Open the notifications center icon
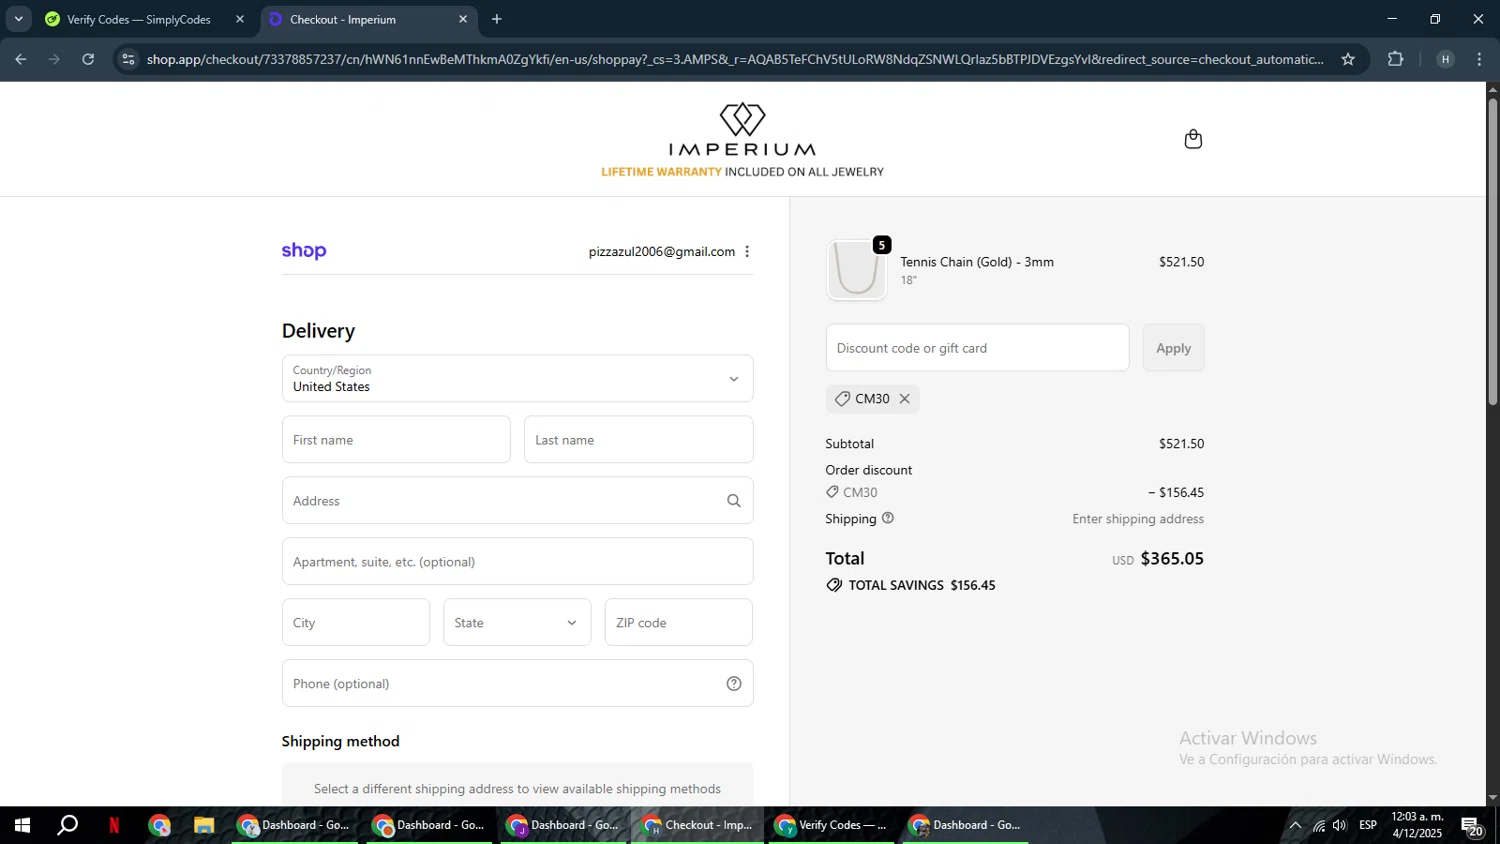Screen dimensions: 1500x844 1473,827
